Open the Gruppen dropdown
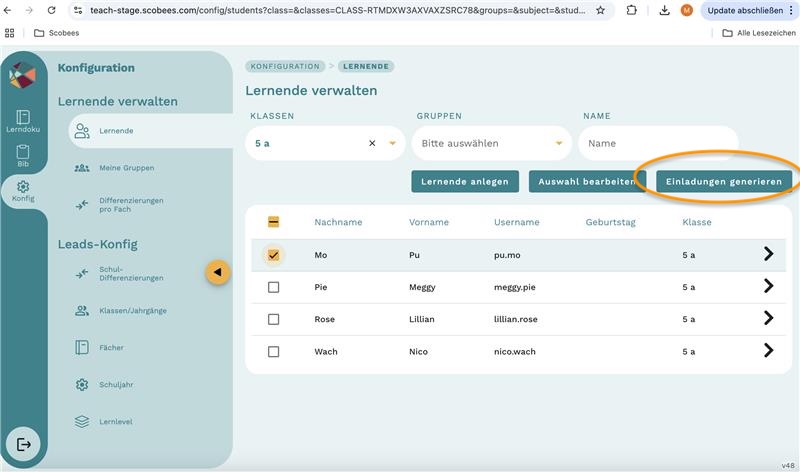The image size is (800, 472). 490,143
